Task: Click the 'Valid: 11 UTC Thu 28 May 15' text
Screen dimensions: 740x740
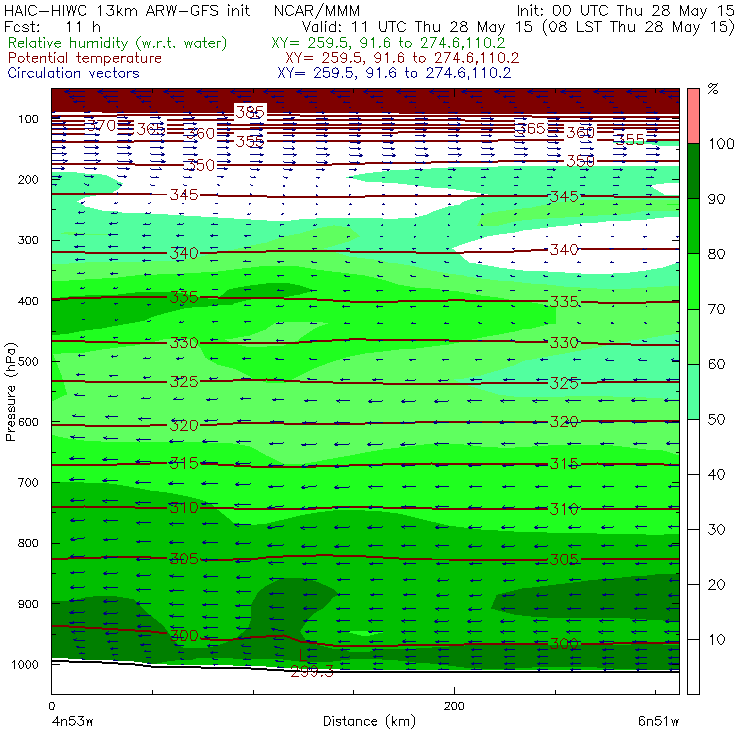Action: click(x=419, y=27)
